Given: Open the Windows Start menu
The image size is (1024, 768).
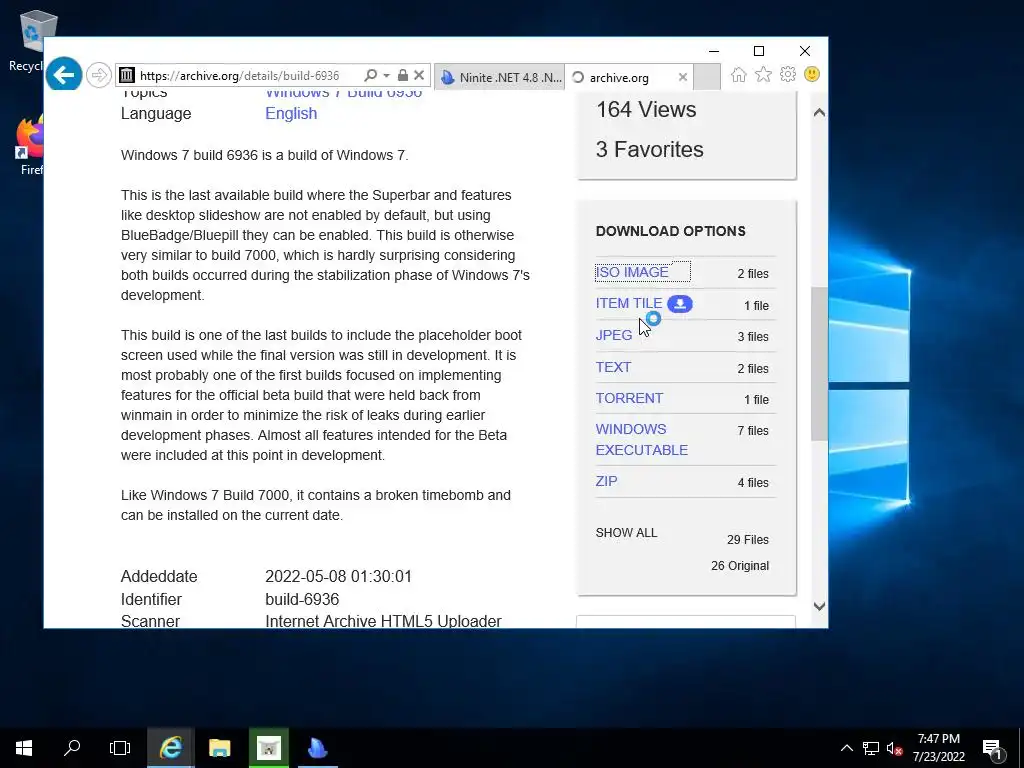Looking at the screenshot, I should [x=24, y=748].
